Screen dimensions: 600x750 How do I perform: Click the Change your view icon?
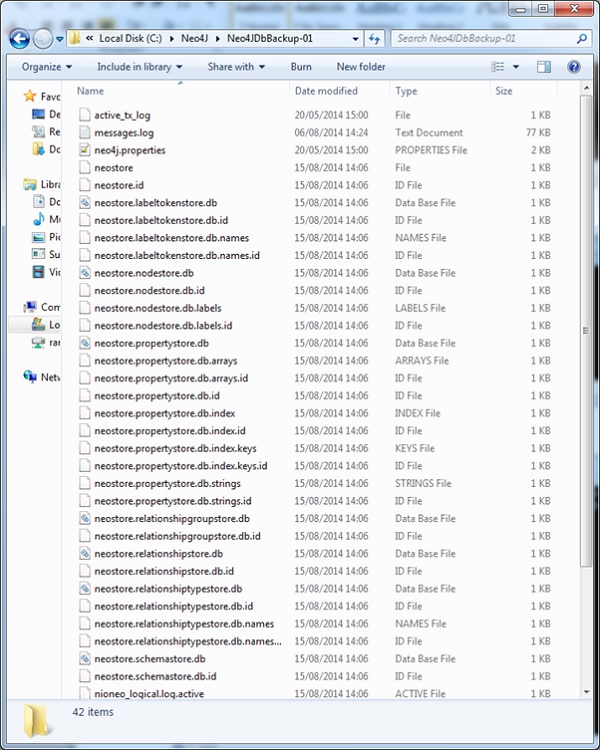(498, 67)
